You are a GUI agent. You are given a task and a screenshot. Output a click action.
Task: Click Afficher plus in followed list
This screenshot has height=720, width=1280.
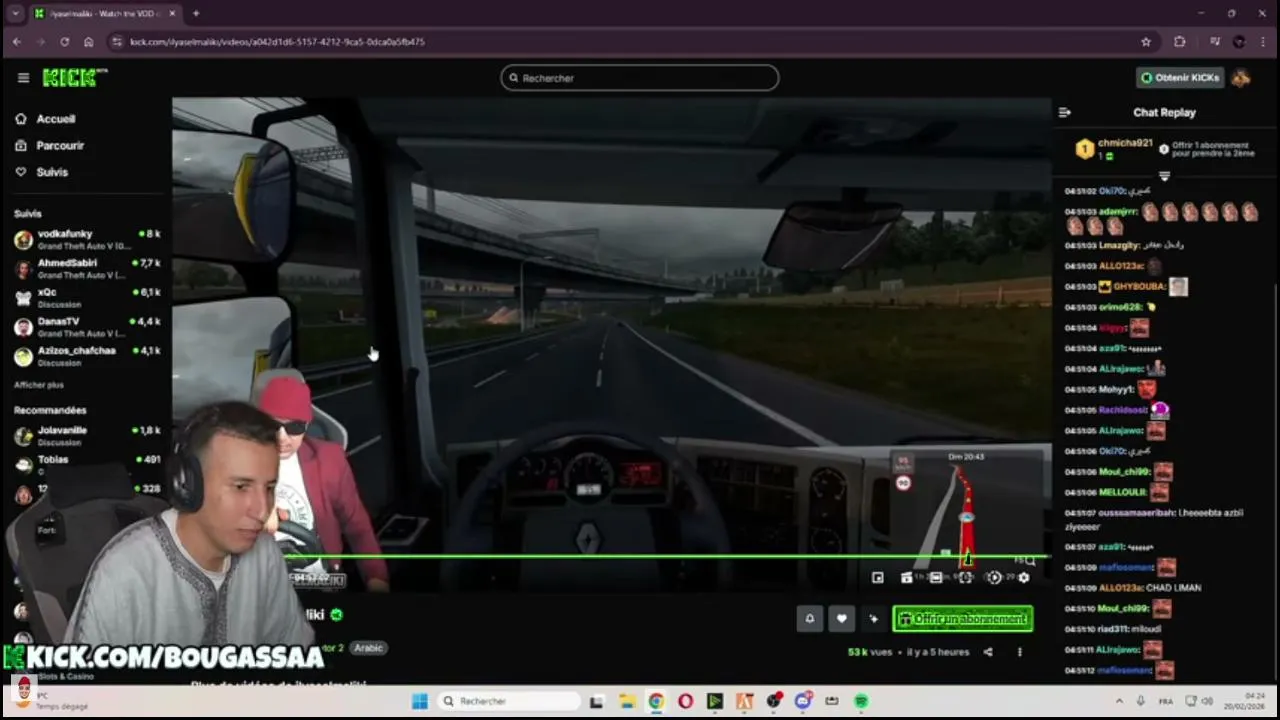(x=39, y=385)
